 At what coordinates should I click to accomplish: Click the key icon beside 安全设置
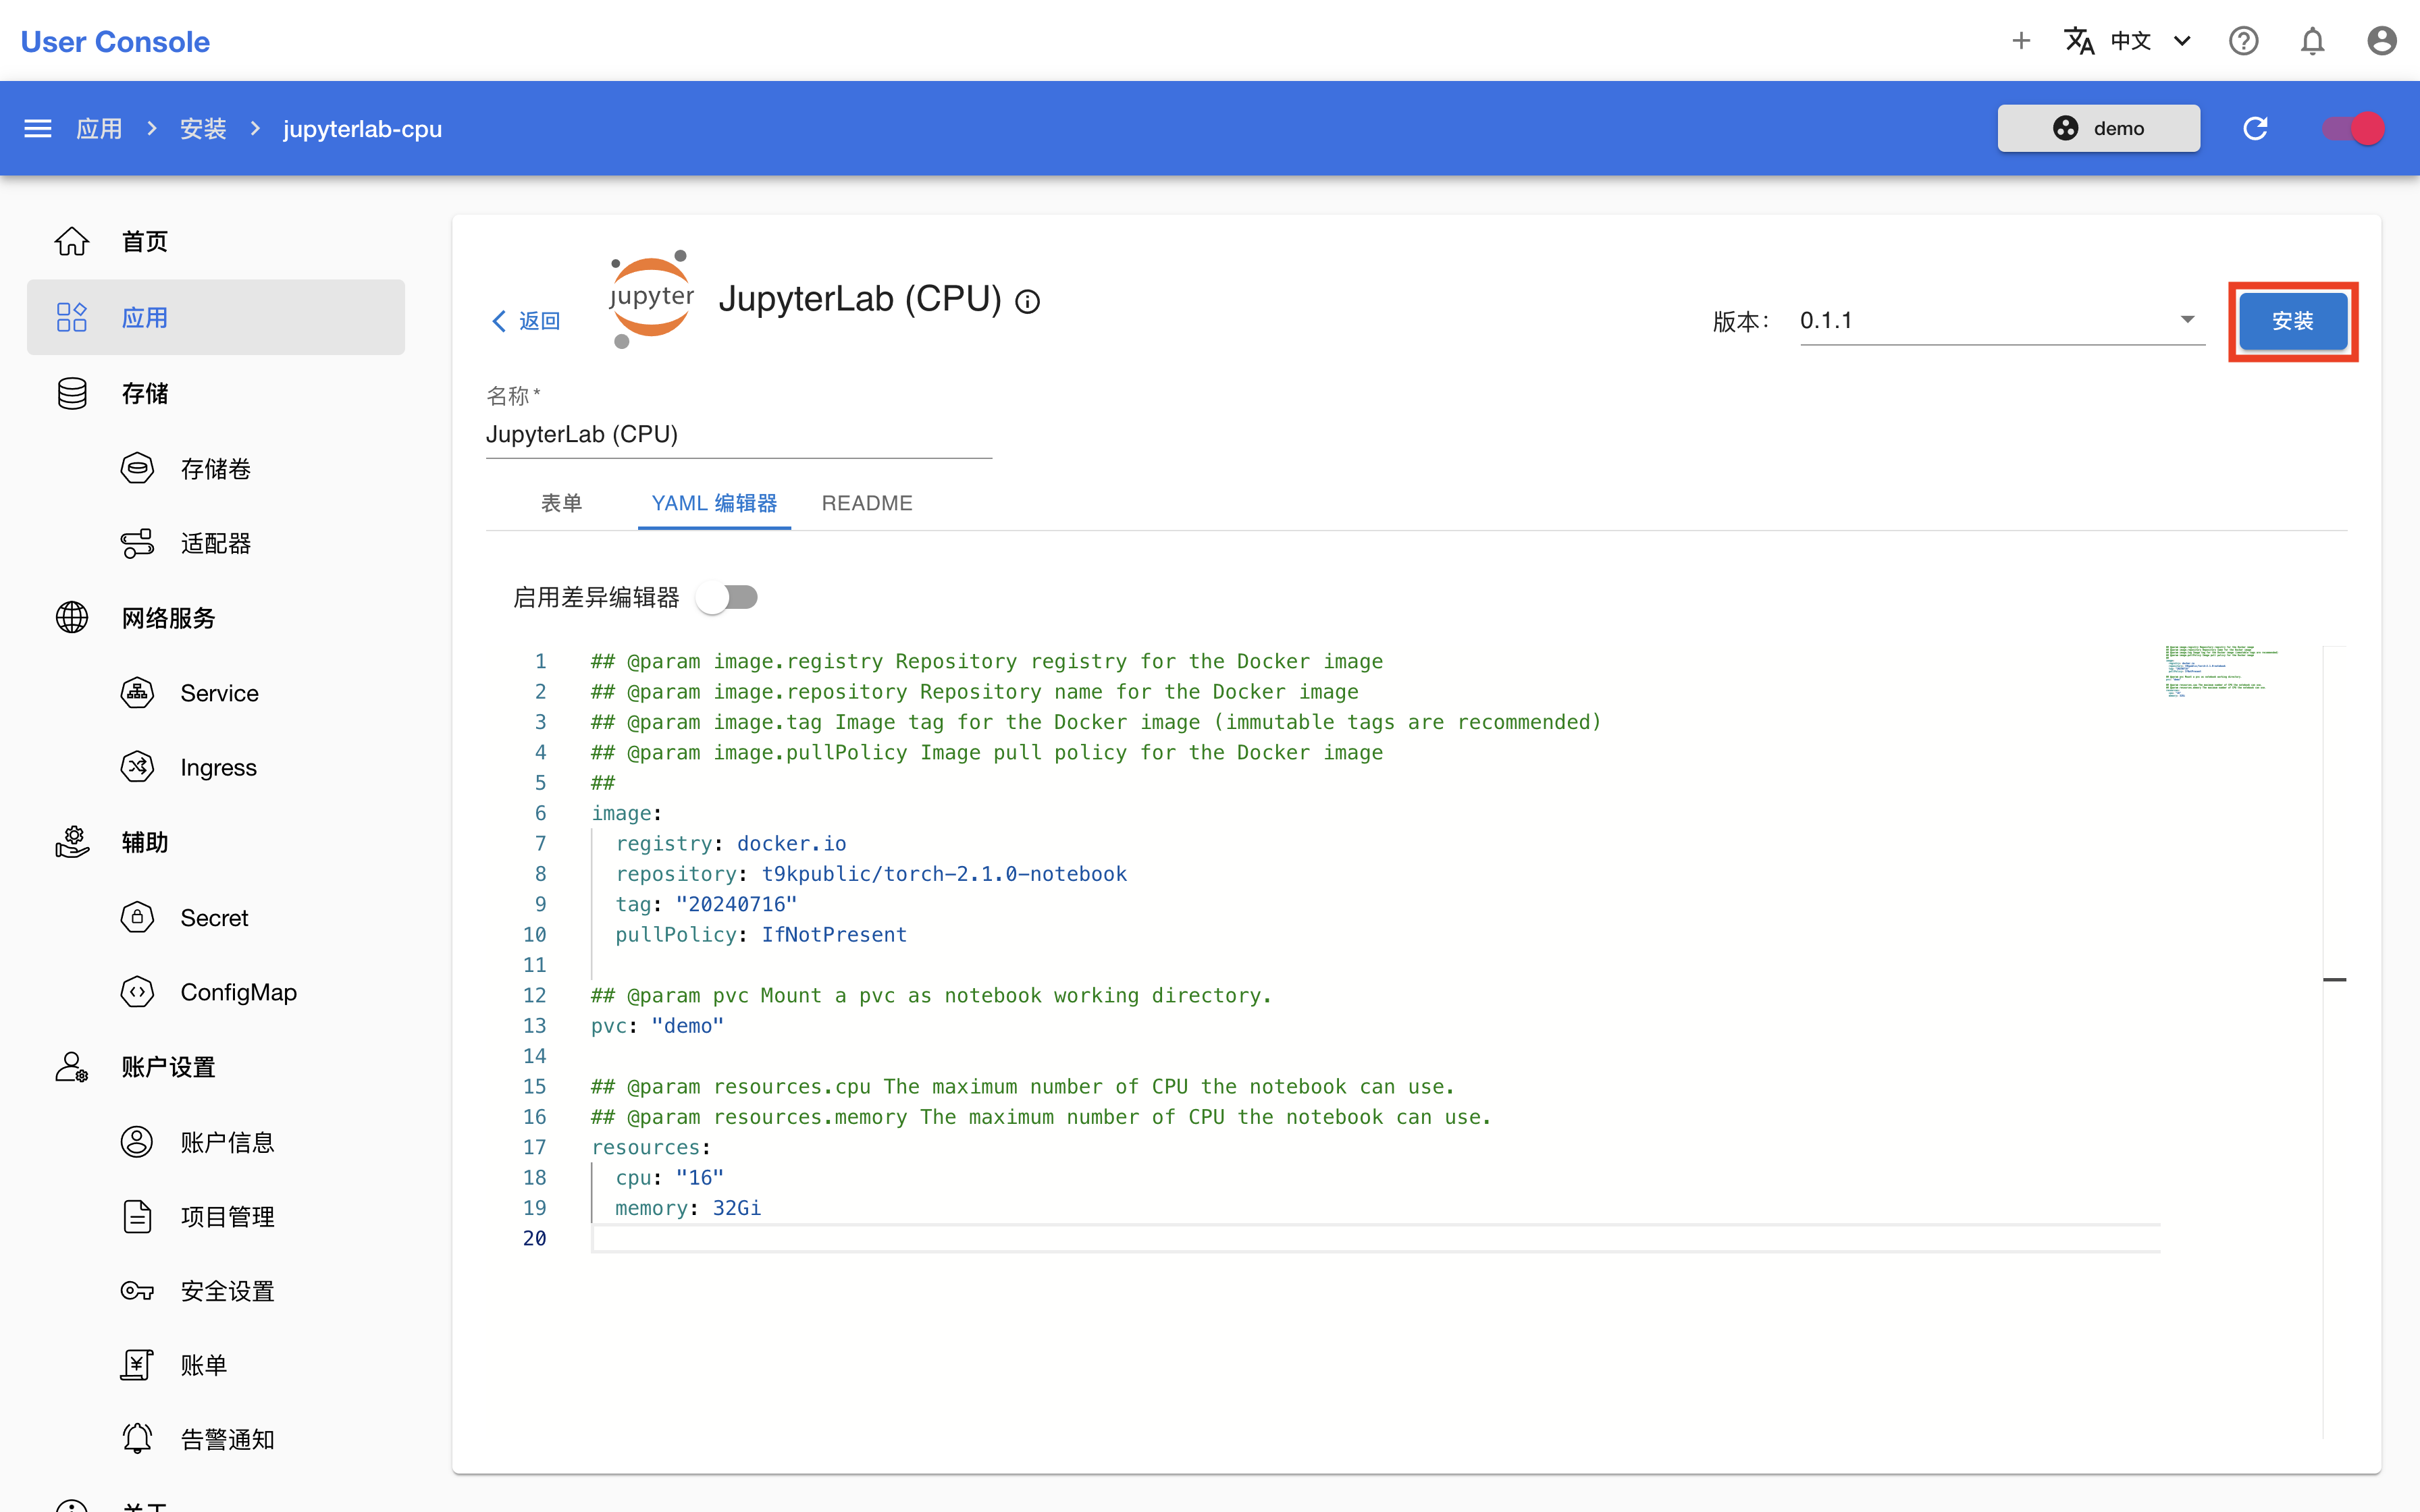(x=137, y=1291)
